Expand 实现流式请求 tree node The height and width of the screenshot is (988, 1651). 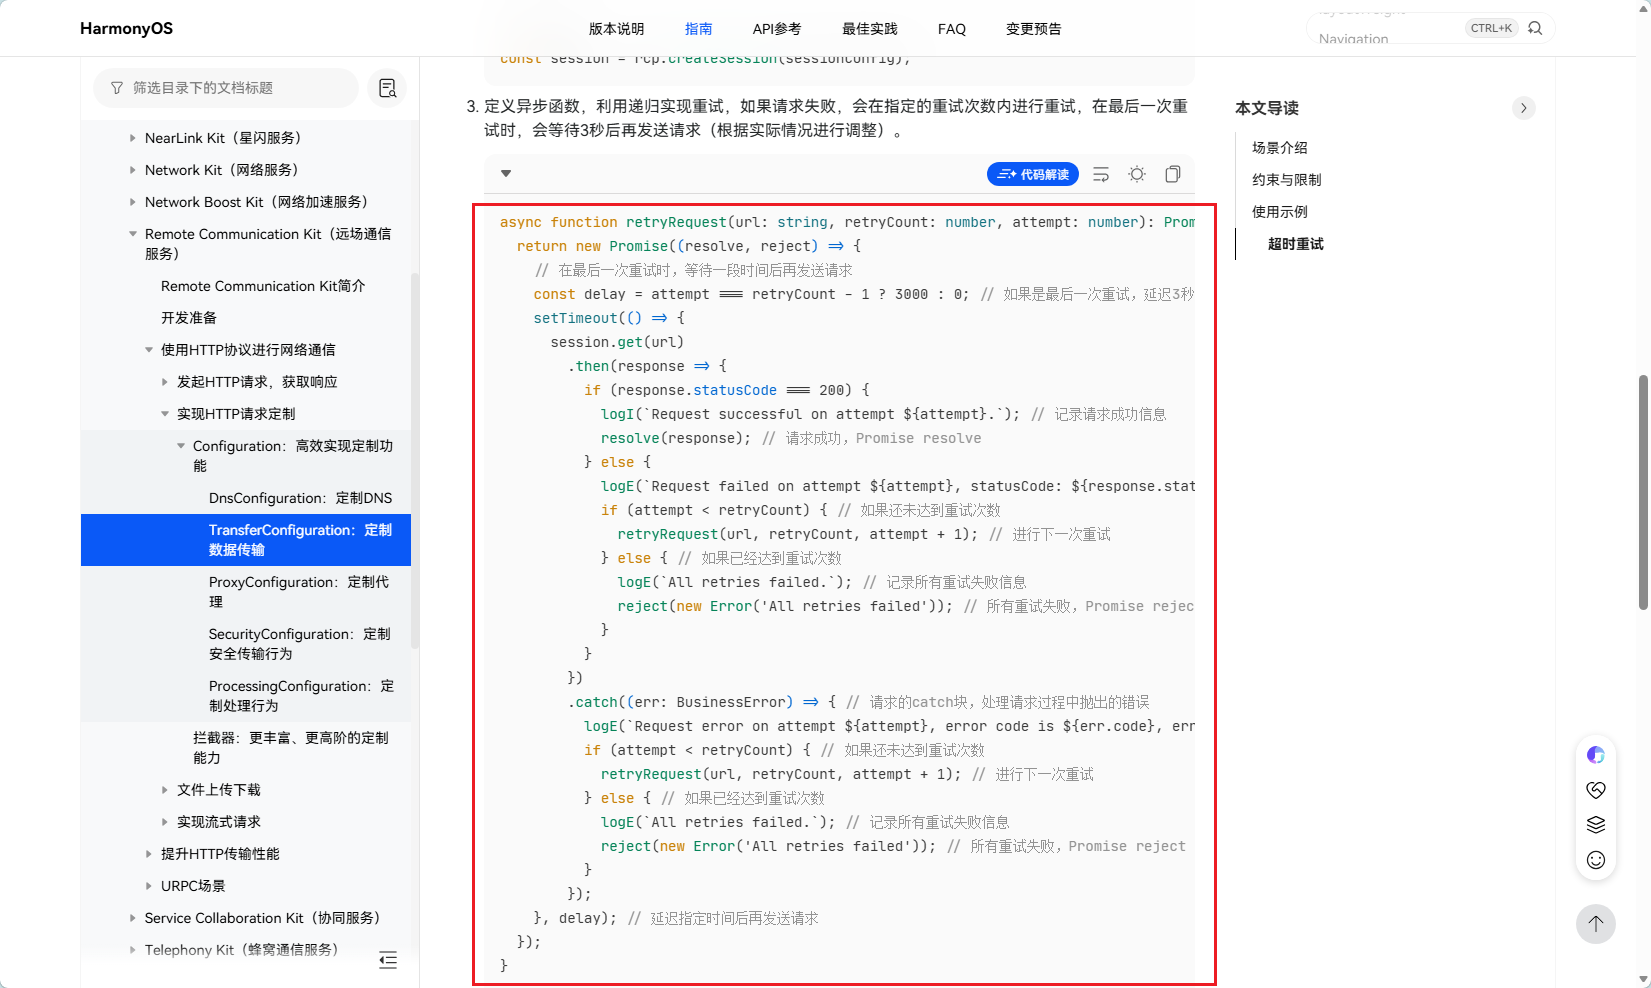tap(164, 822)
